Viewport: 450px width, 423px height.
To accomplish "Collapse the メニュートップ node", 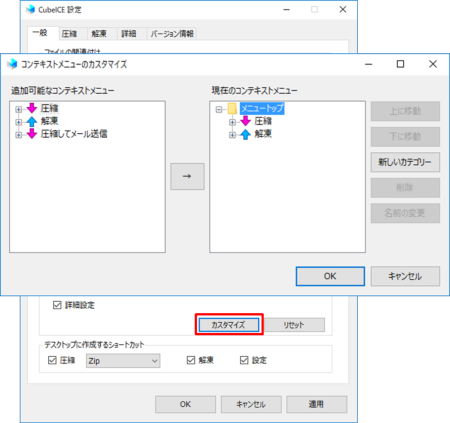I will (219, 109).
